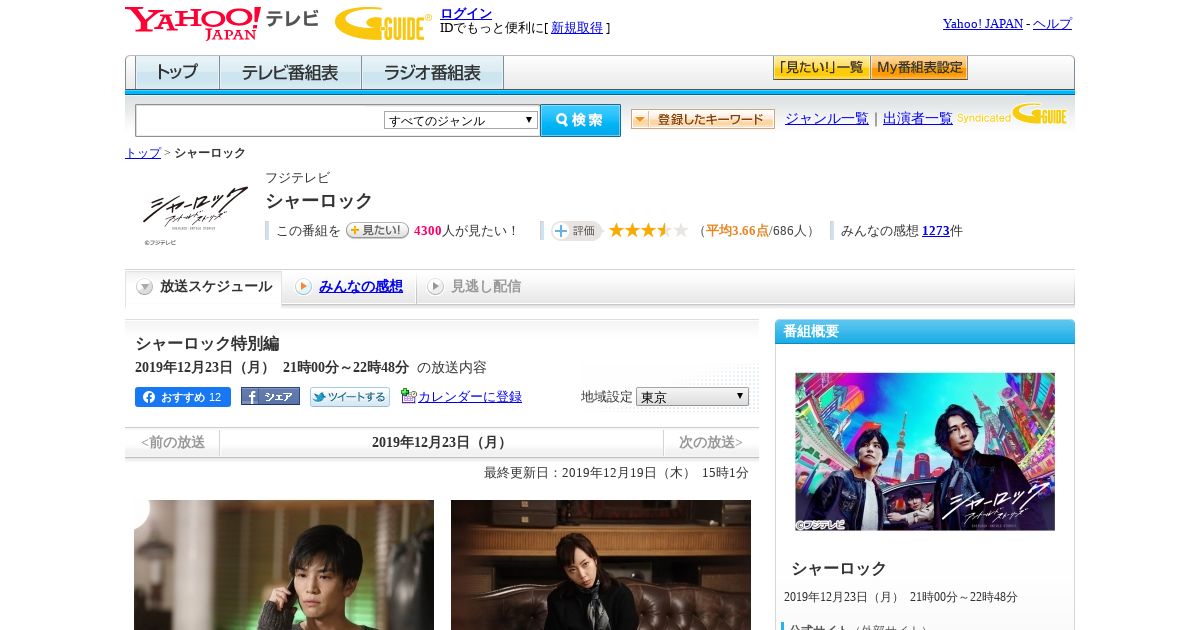Go to <前の放送 previous broadcast
Viewport: 1200px width, 630px height.
[173, 442]
